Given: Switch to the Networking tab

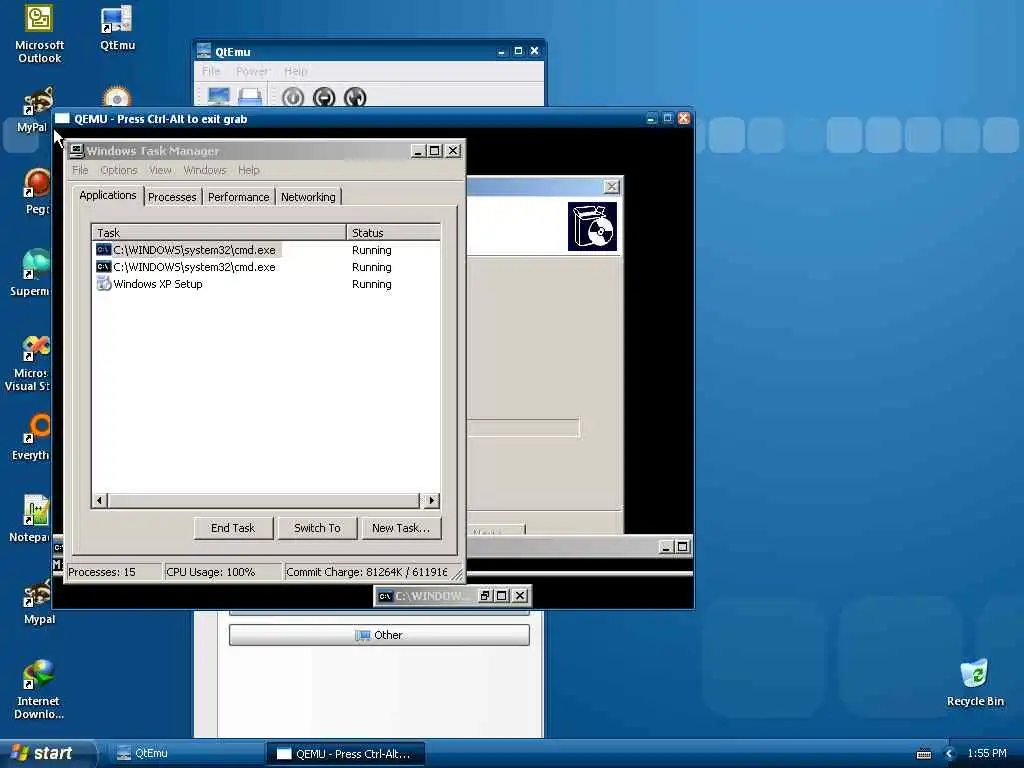Looking at the screenshot, I should pyautogui.click(x=308, y=197).
